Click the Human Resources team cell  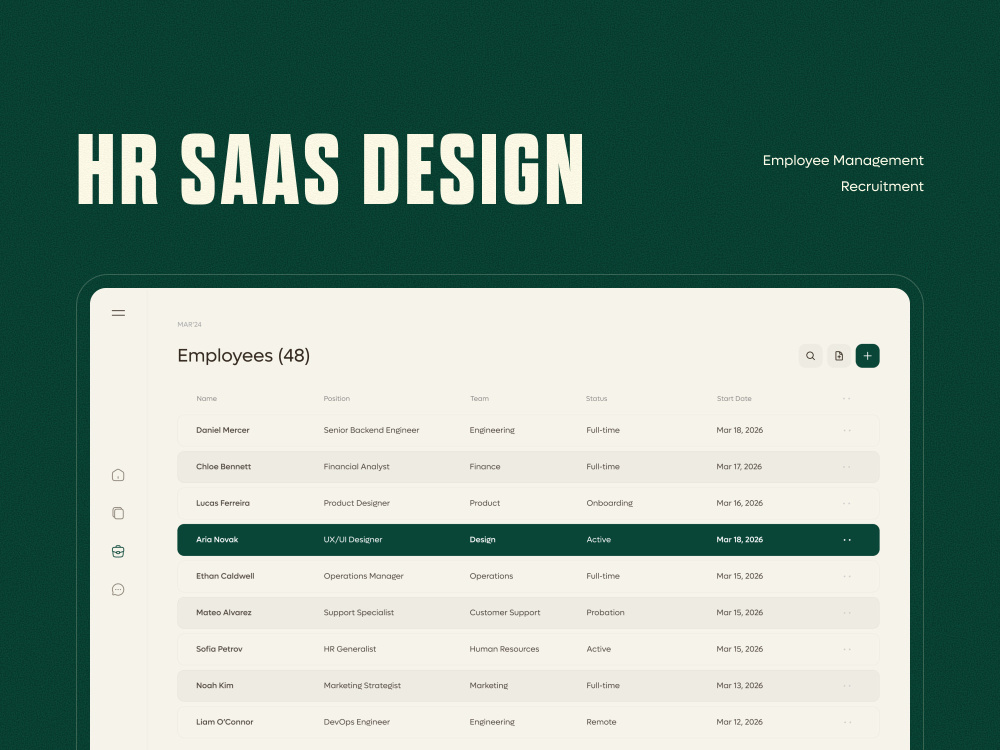[x=504, y=649]
